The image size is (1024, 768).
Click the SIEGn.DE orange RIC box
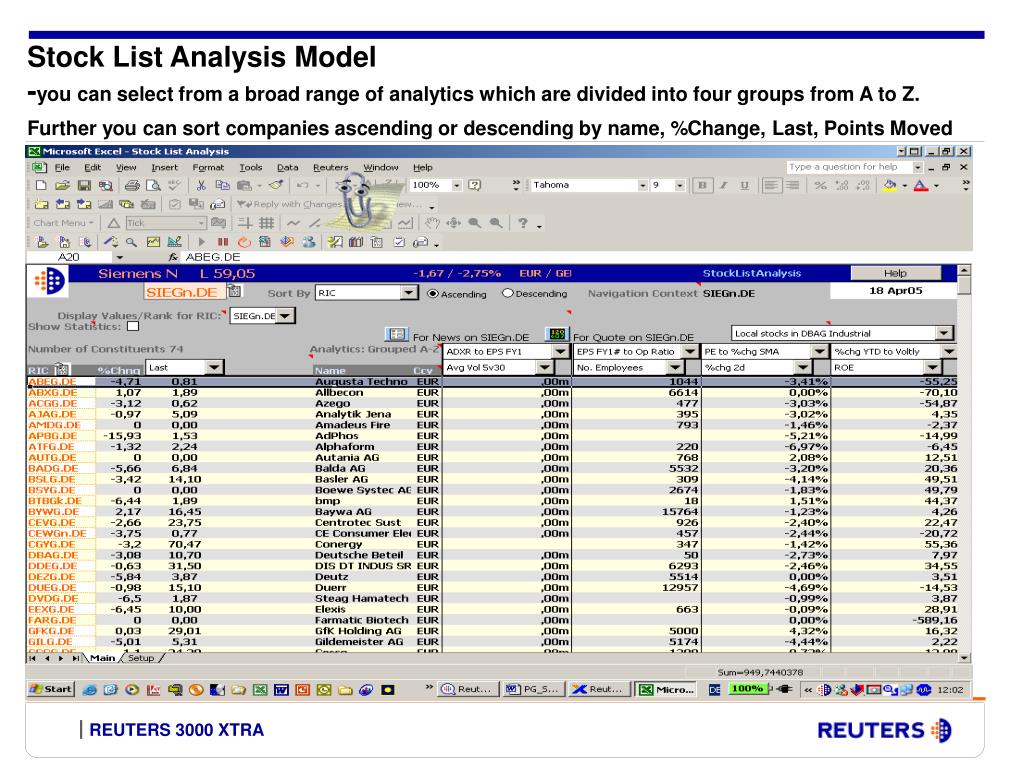181,292
